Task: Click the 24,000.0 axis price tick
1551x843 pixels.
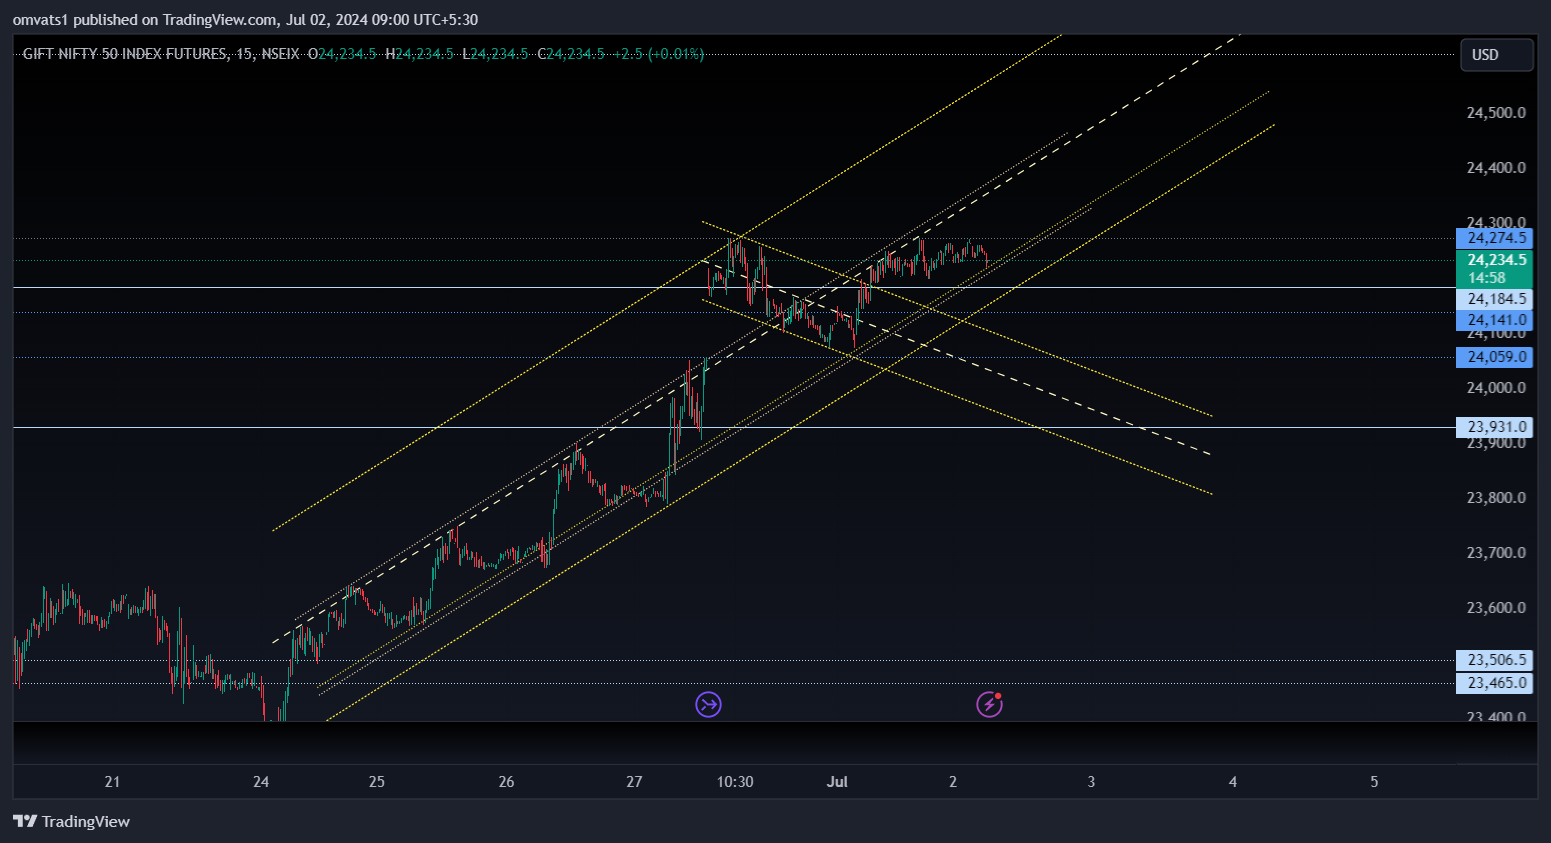Action: click(x=1496, y=388)
